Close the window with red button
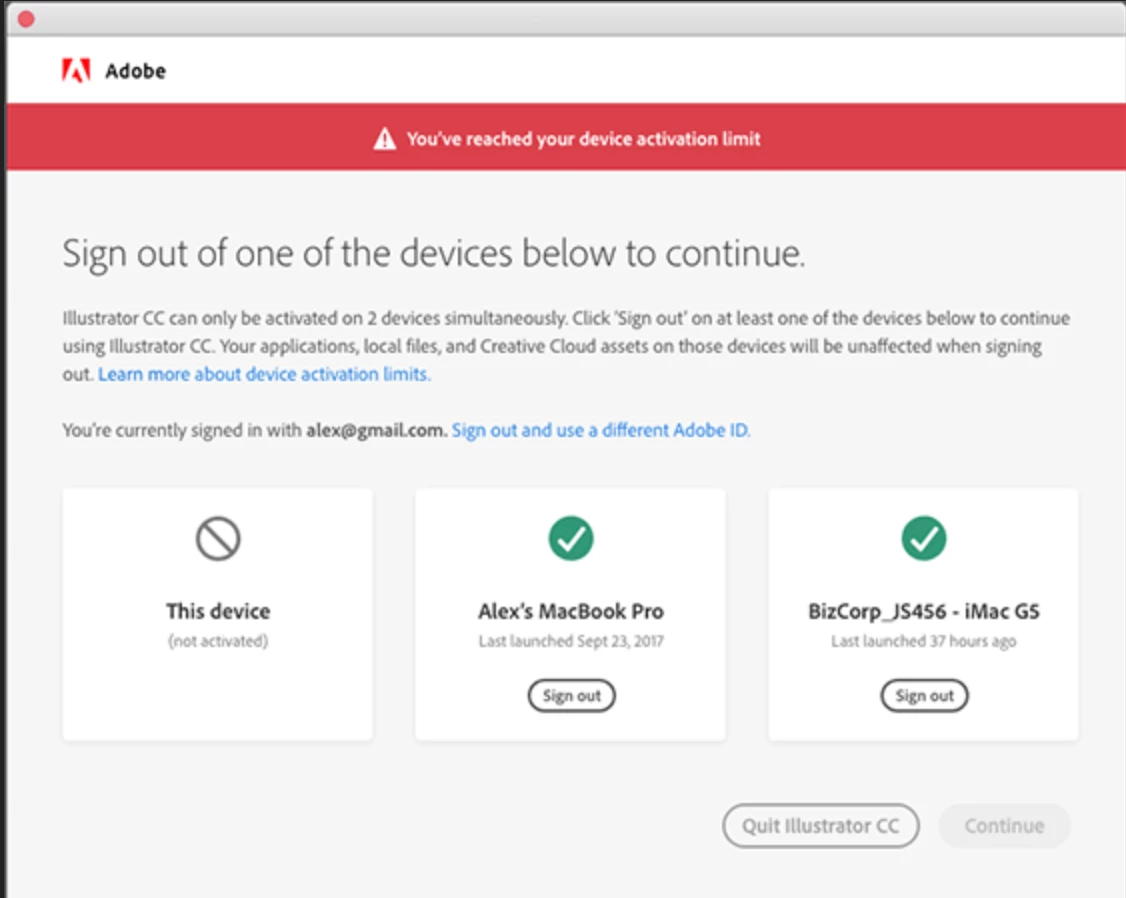 (x=27, y=19)
